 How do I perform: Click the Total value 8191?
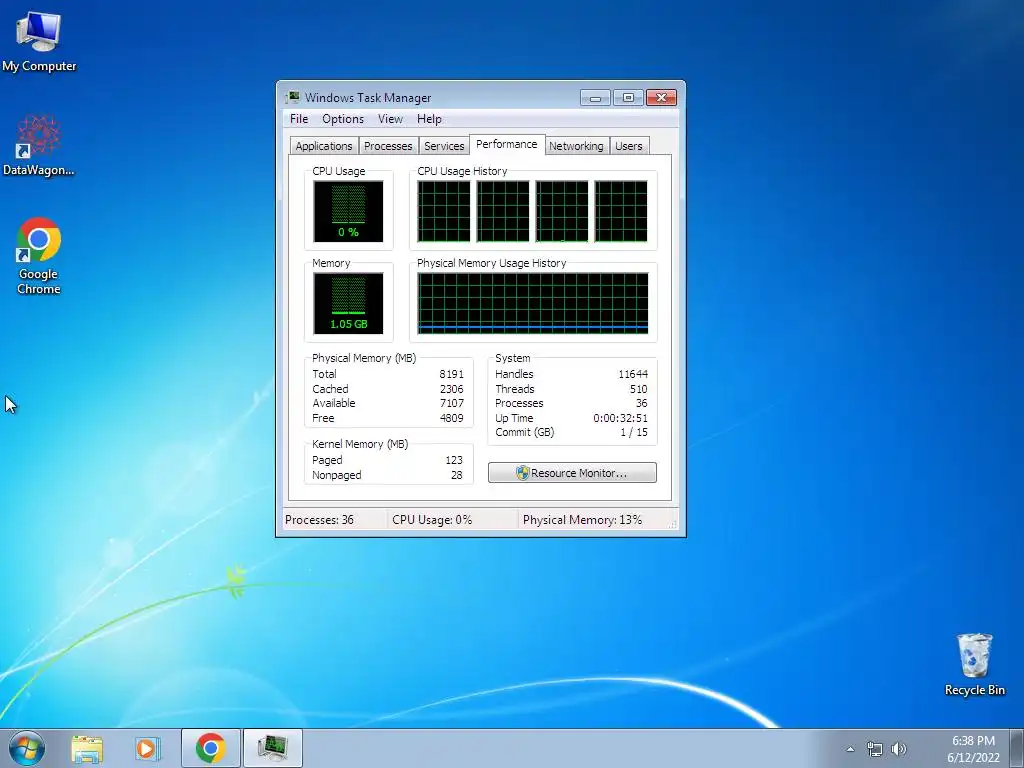(x=451, y=374)
